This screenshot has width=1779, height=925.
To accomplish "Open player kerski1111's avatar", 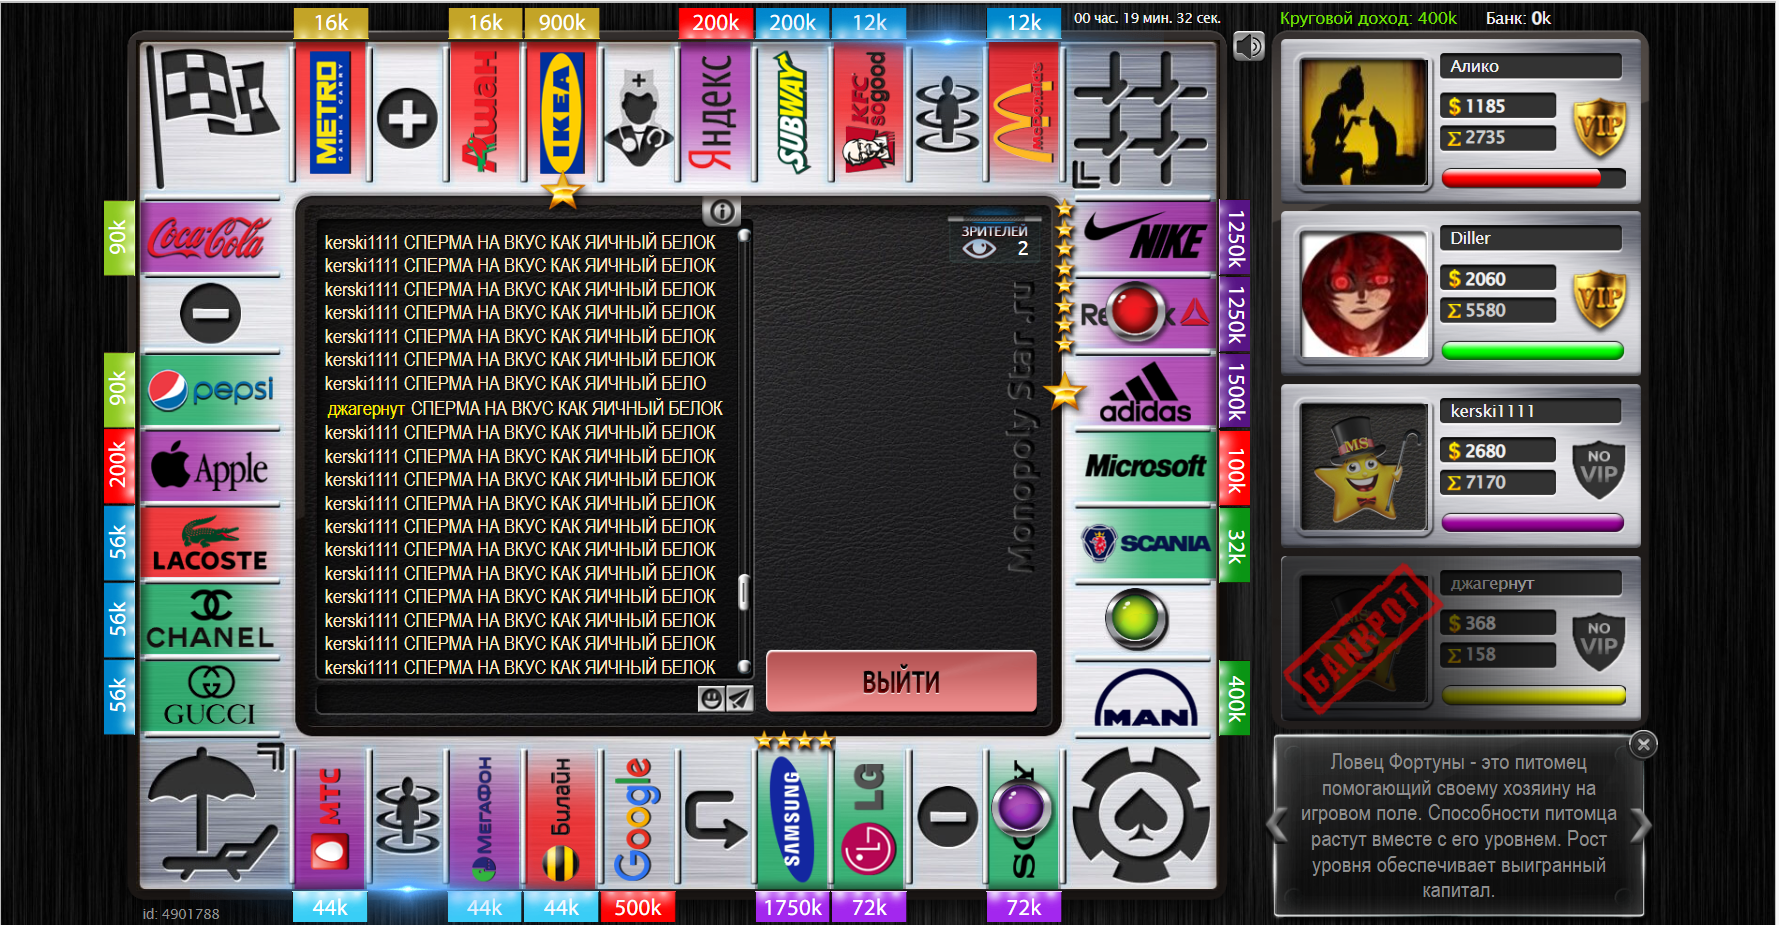I will point(1364,467).
